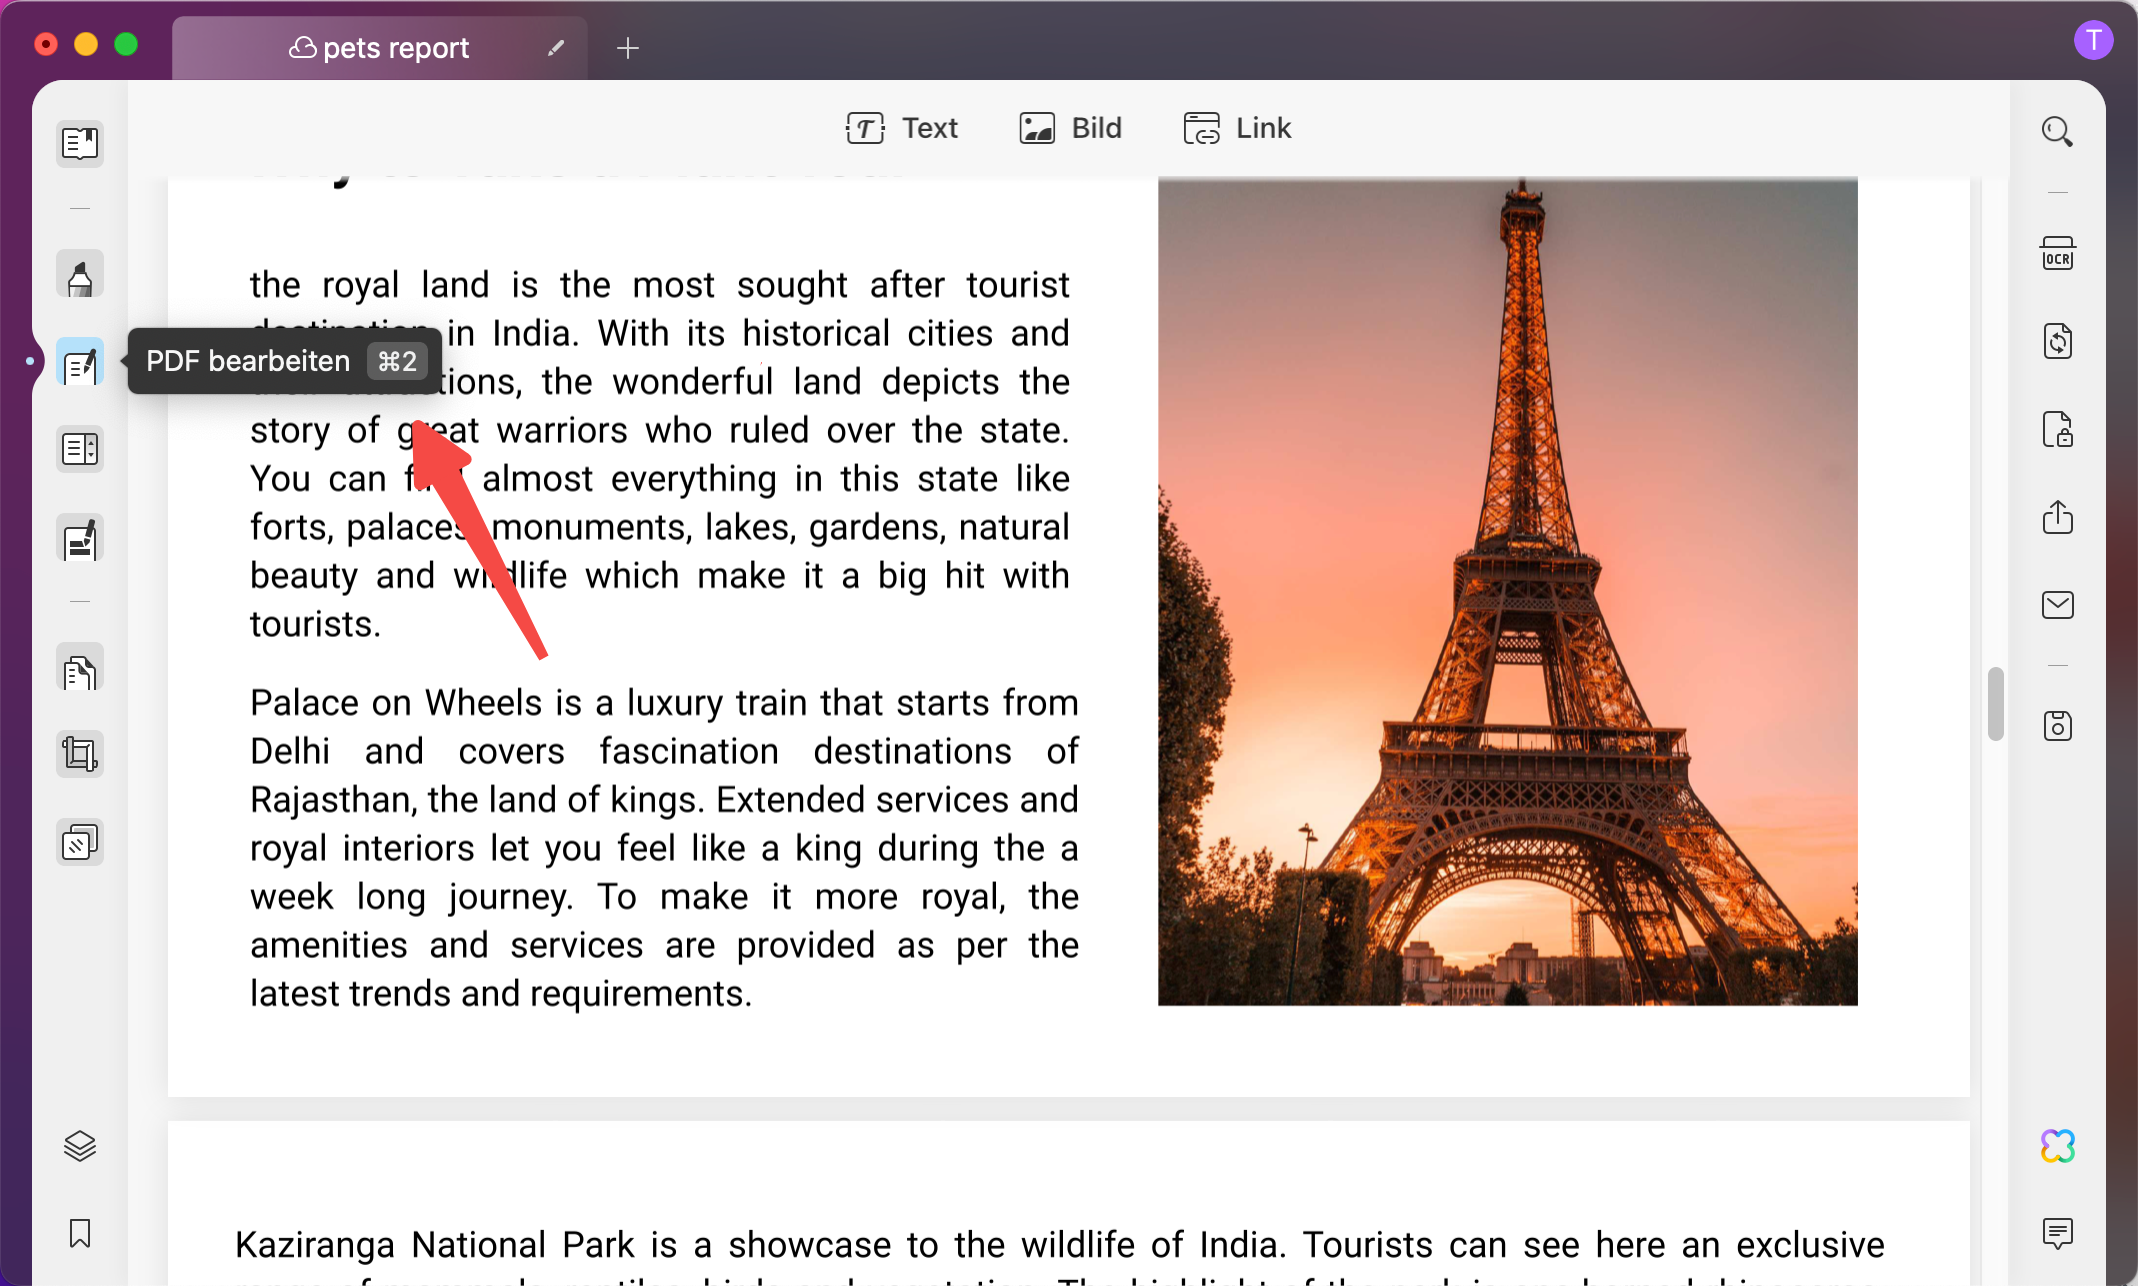Open the layers panel icon
The height and width of the screenshot is (1286, 2138).
click(x=80, y=1146)
